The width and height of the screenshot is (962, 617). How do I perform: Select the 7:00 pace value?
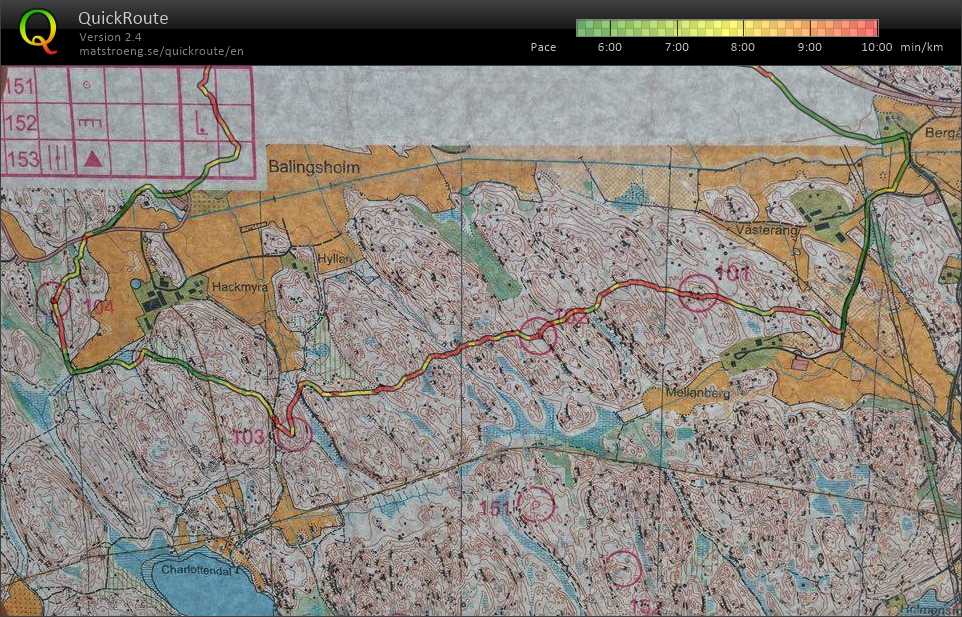pos(676,47)
